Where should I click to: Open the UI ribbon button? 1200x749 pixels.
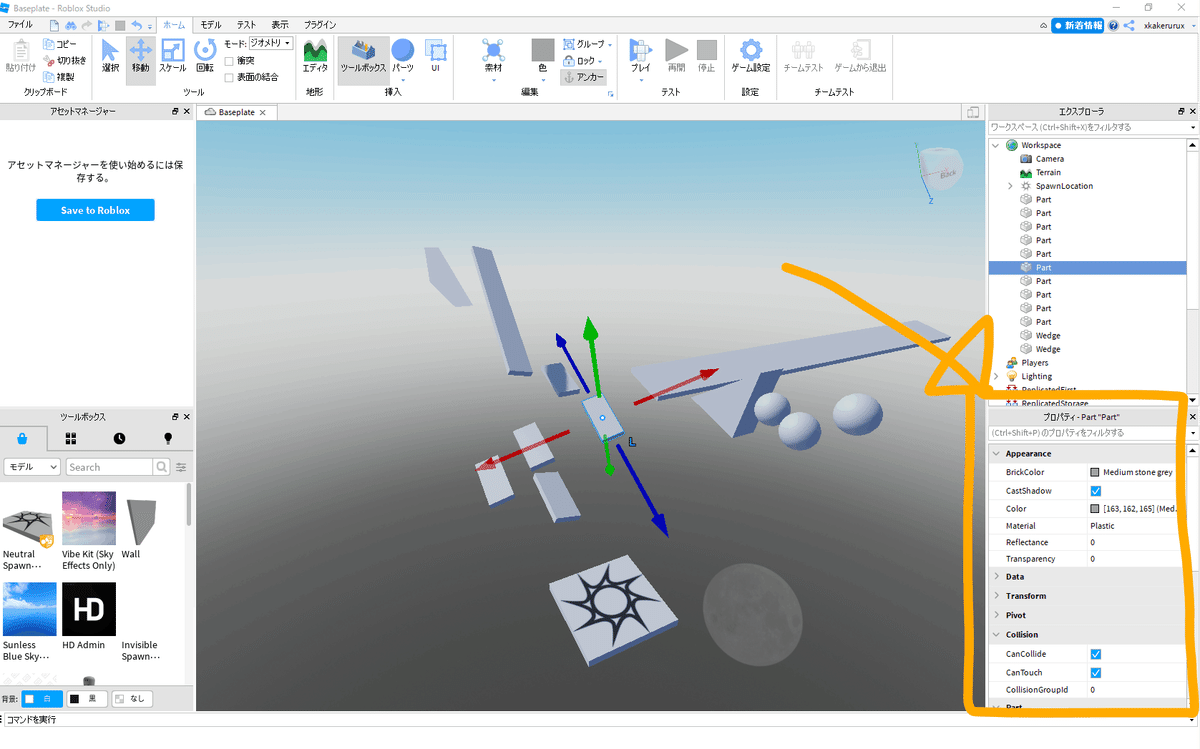pyautogui.click(x=436, y=56)
